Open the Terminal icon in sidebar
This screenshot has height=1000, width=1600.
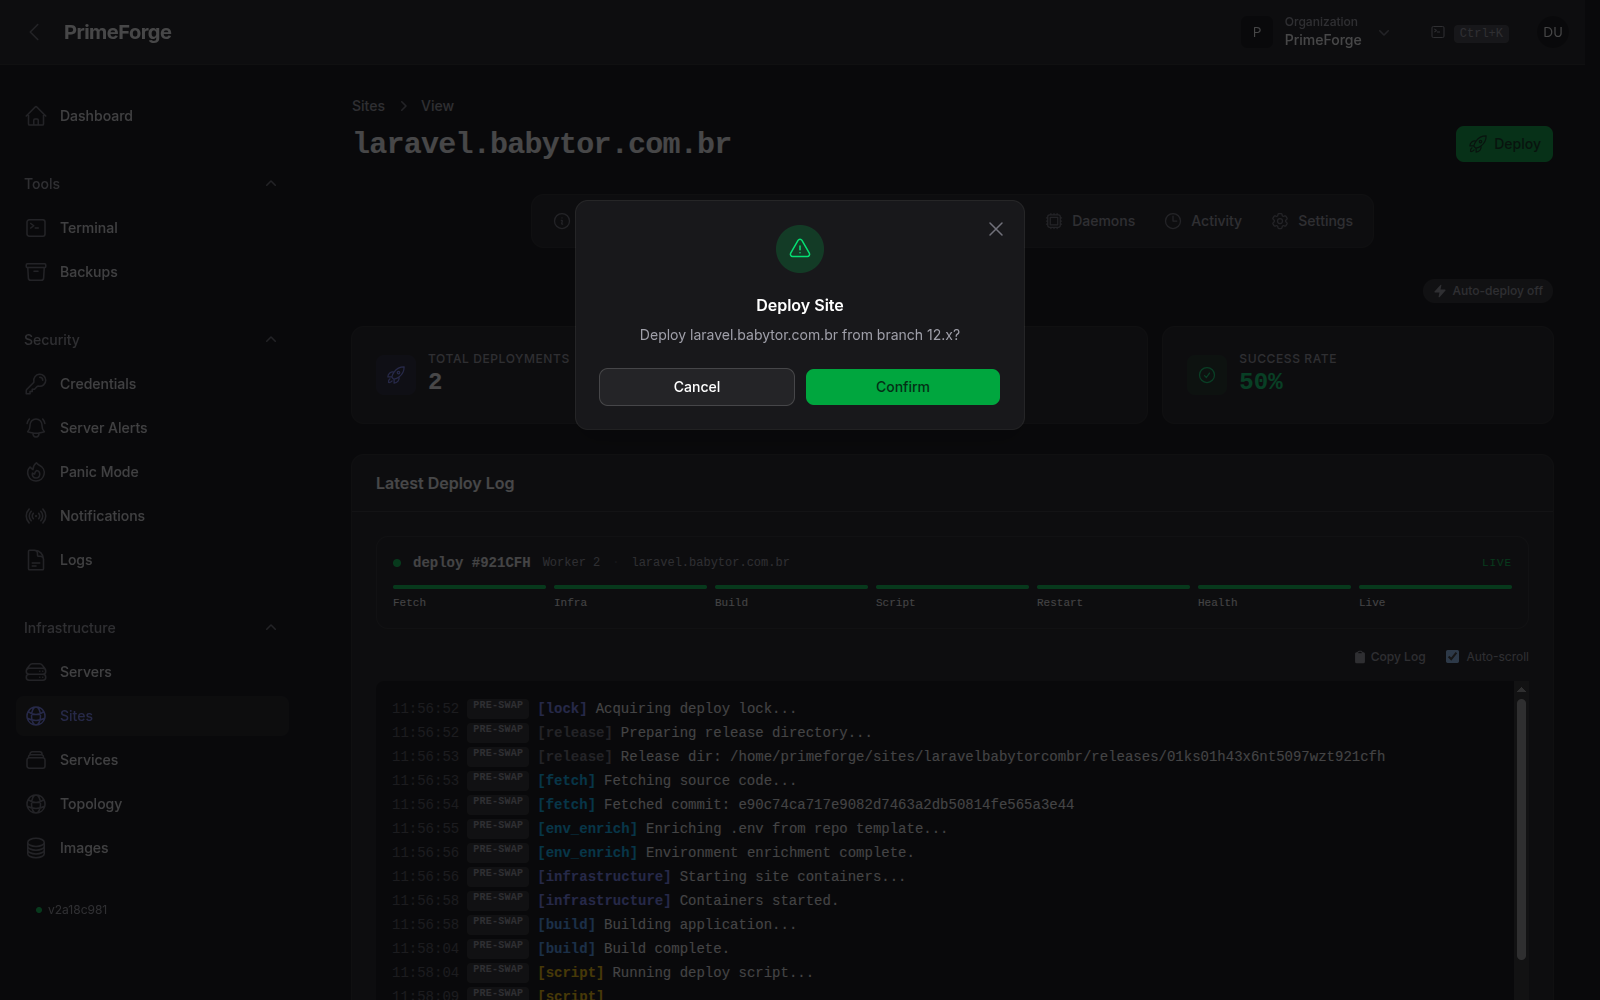pyautogui.click(x=36, y=228)
